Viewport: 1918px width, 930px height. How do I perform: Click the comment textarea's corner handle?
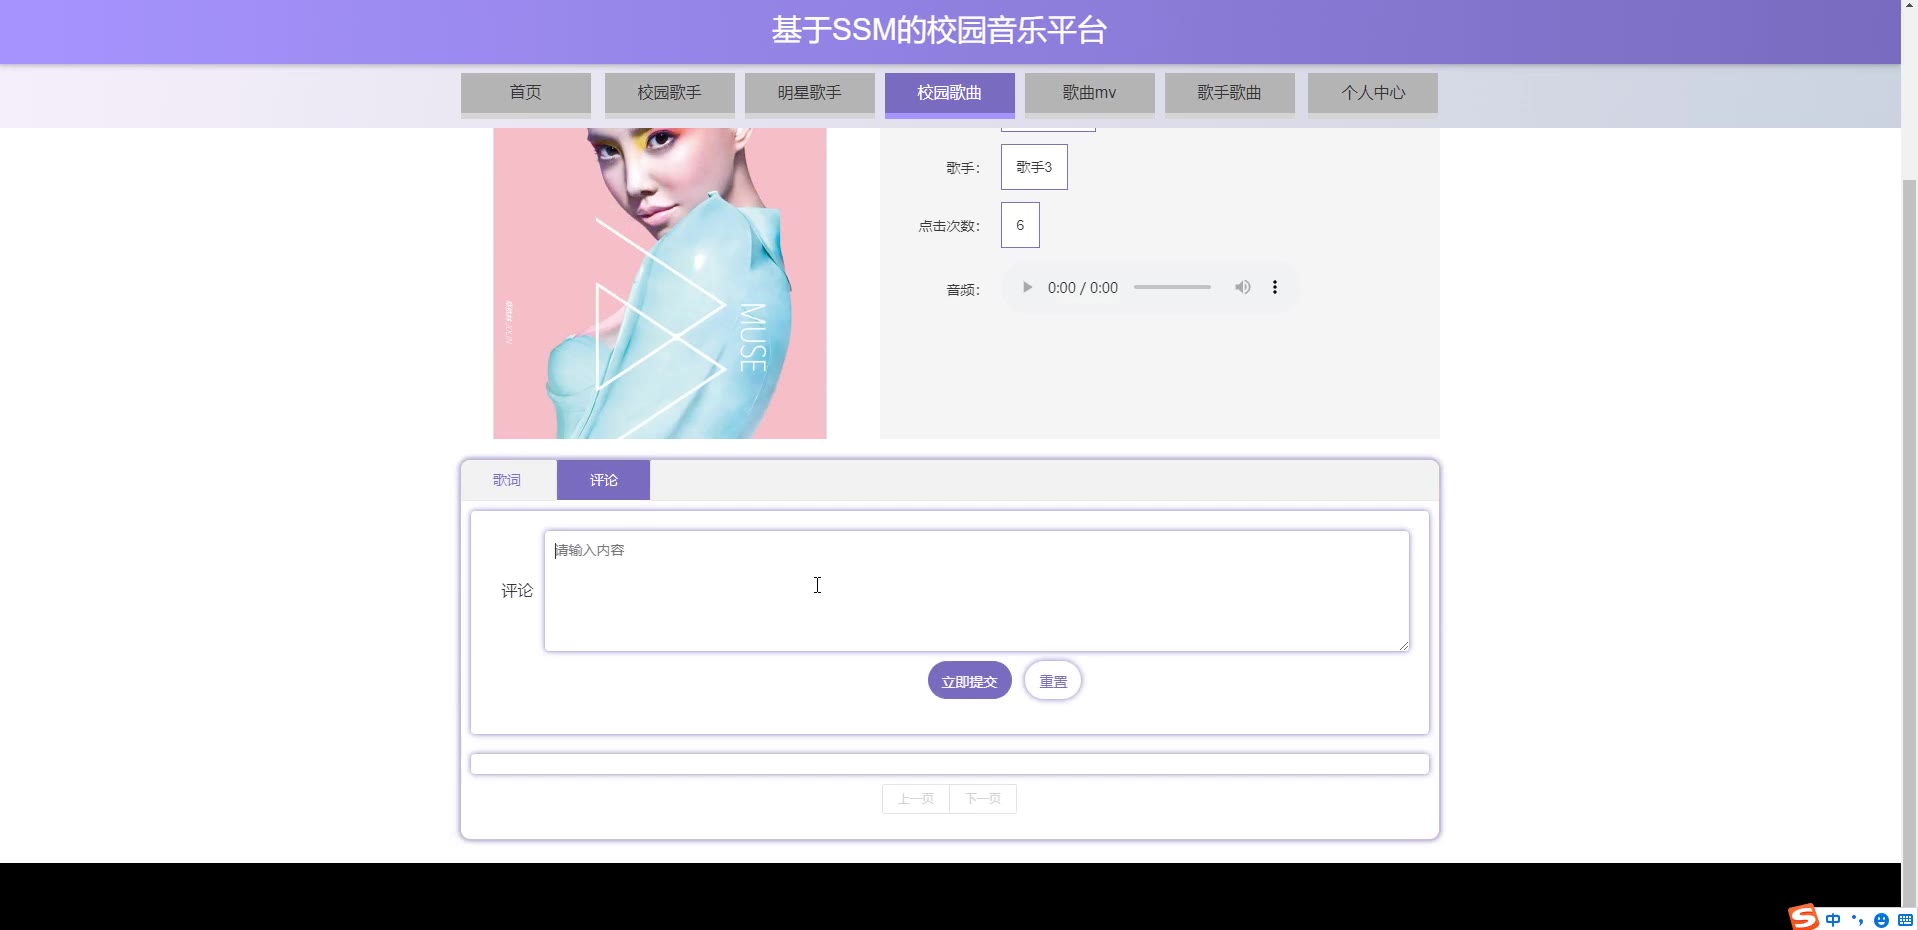click(x=1404, y=646)
